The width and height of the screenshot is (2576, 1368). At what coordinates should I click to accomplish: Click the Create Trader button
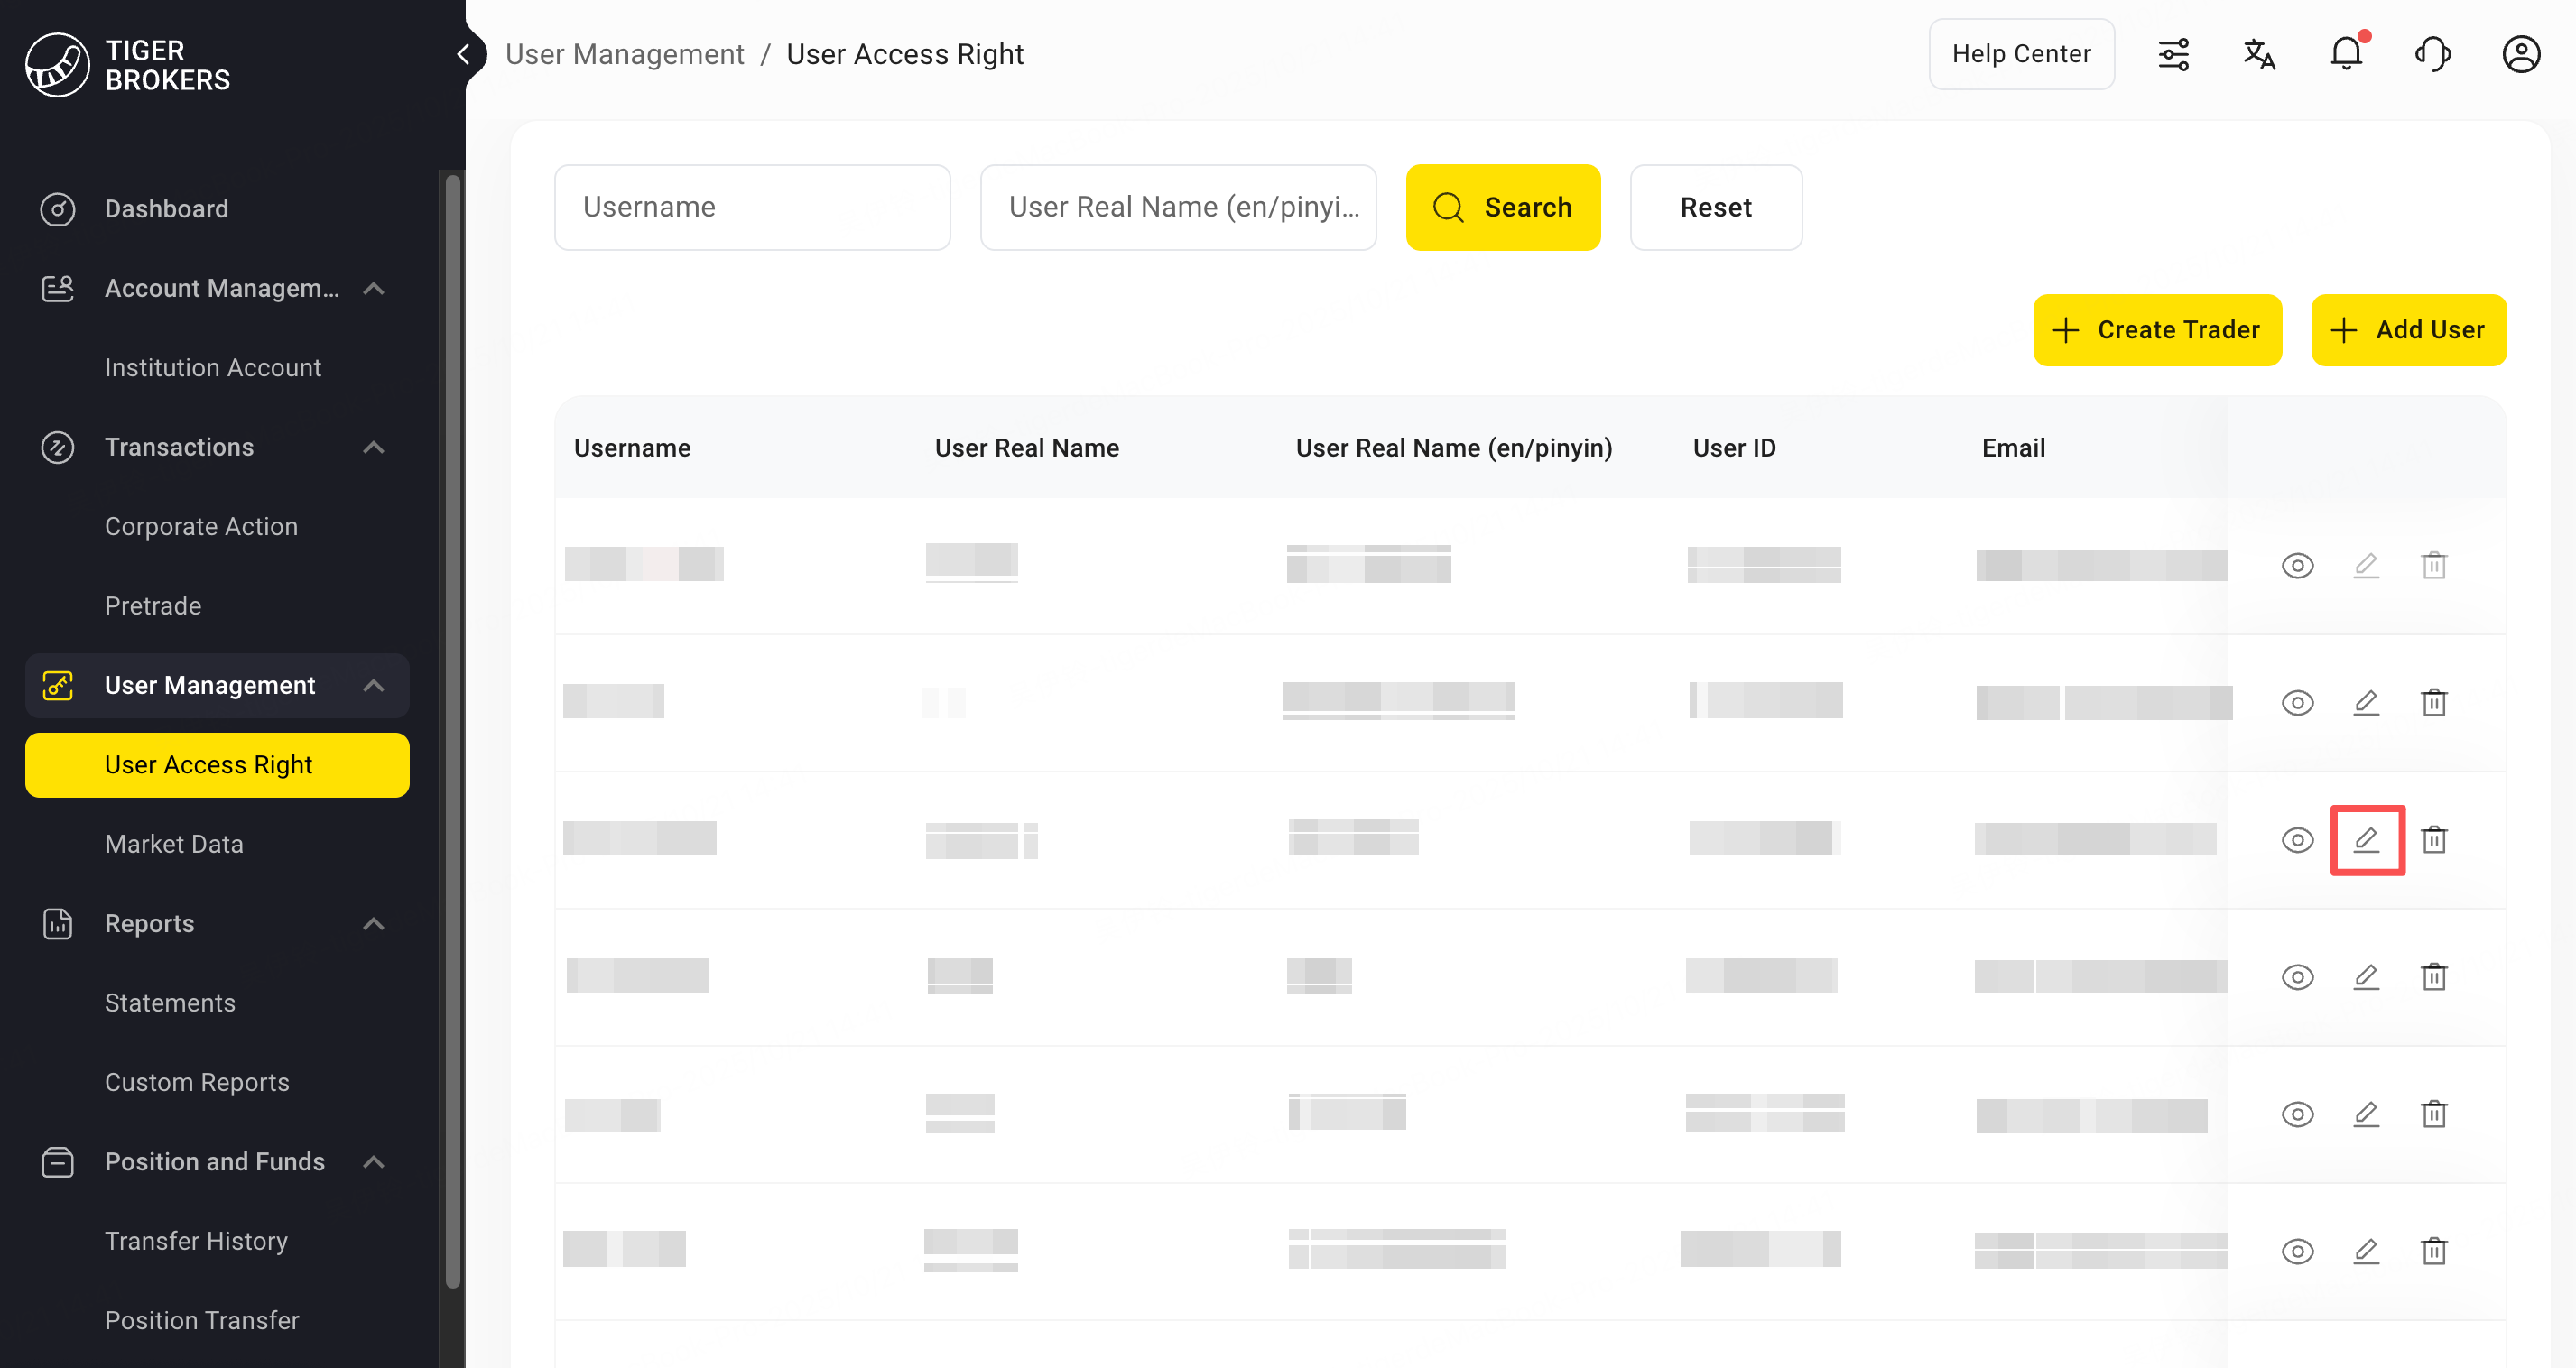[2157, 330]
